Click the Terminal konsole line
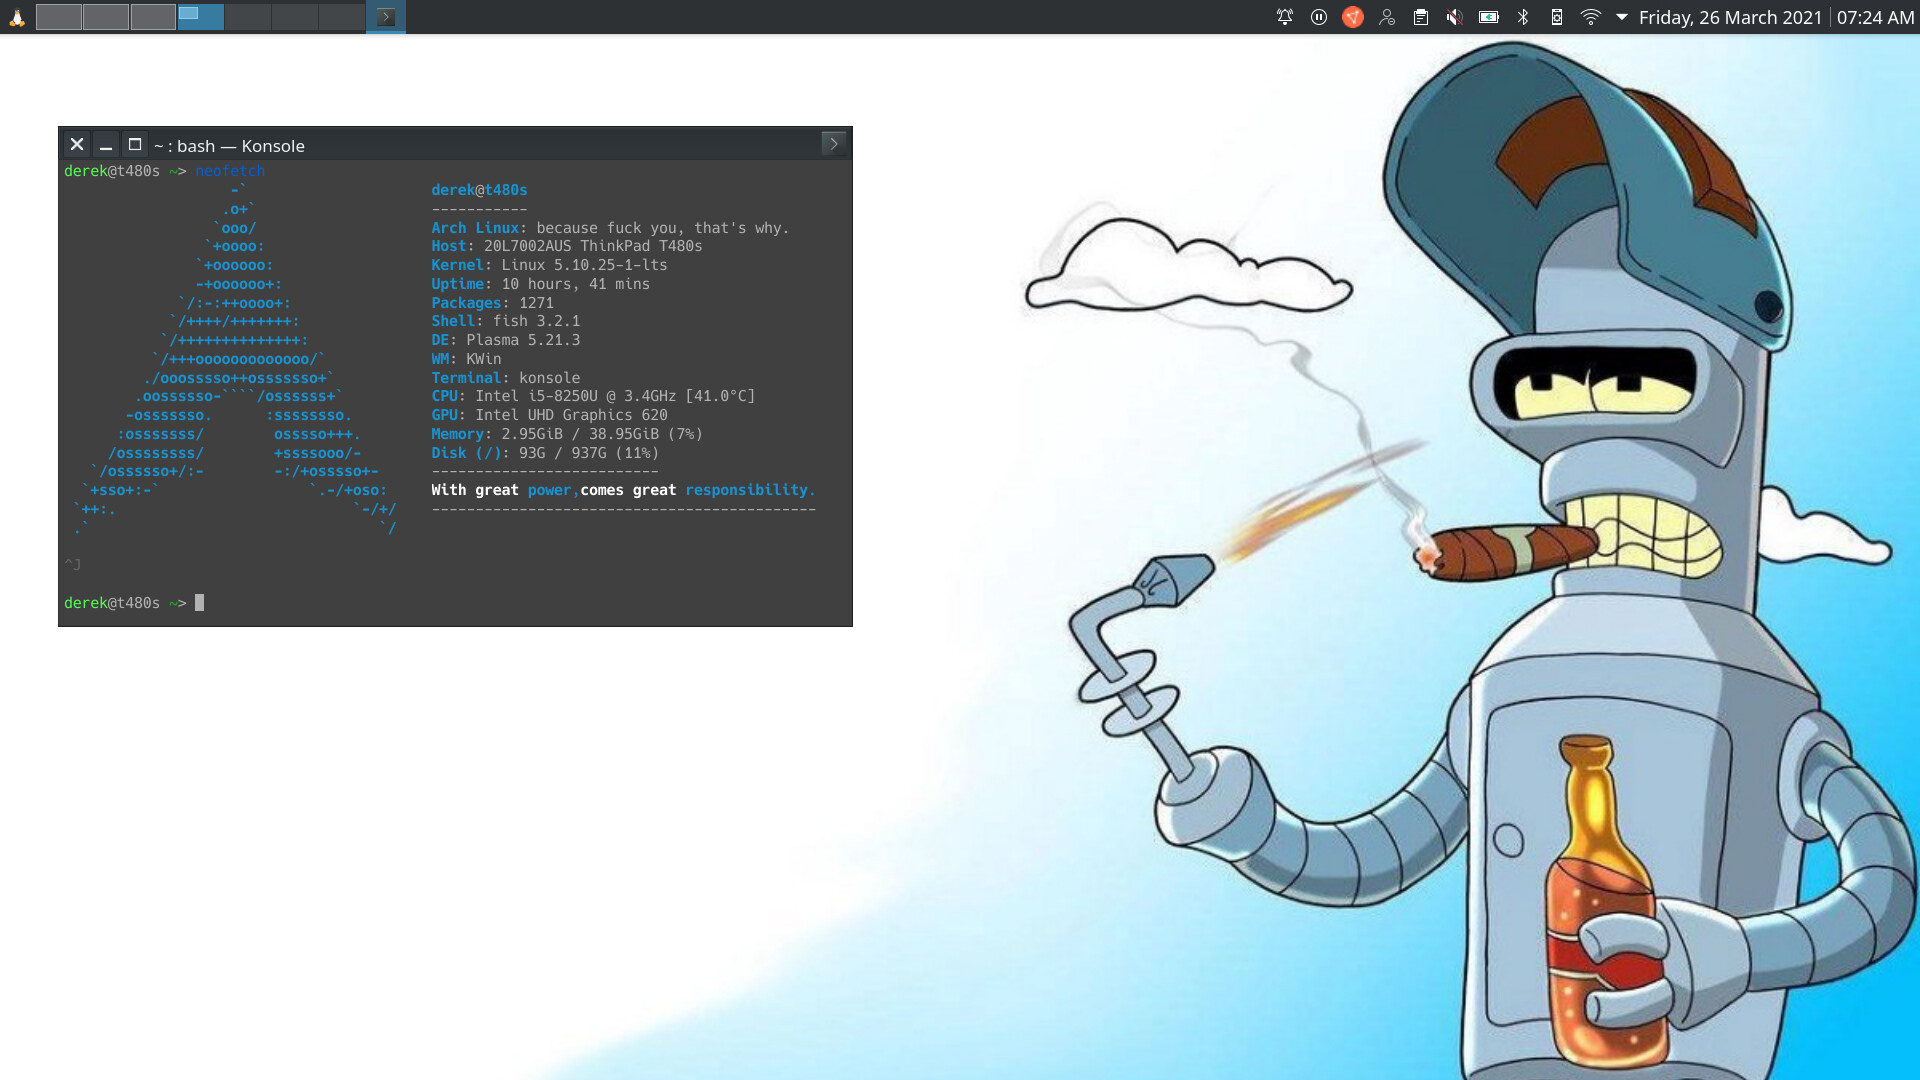The image size is (1920, 1080). [505, 378]
